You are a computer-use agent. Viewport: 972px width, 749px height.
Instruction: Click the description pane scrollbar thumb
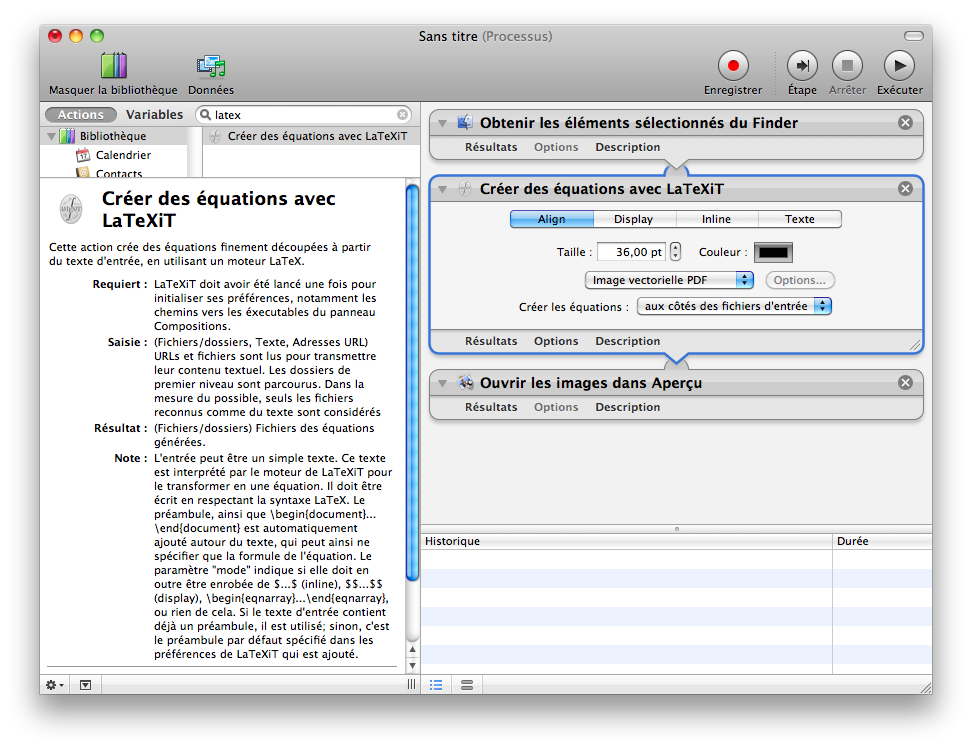coord(412,383)
